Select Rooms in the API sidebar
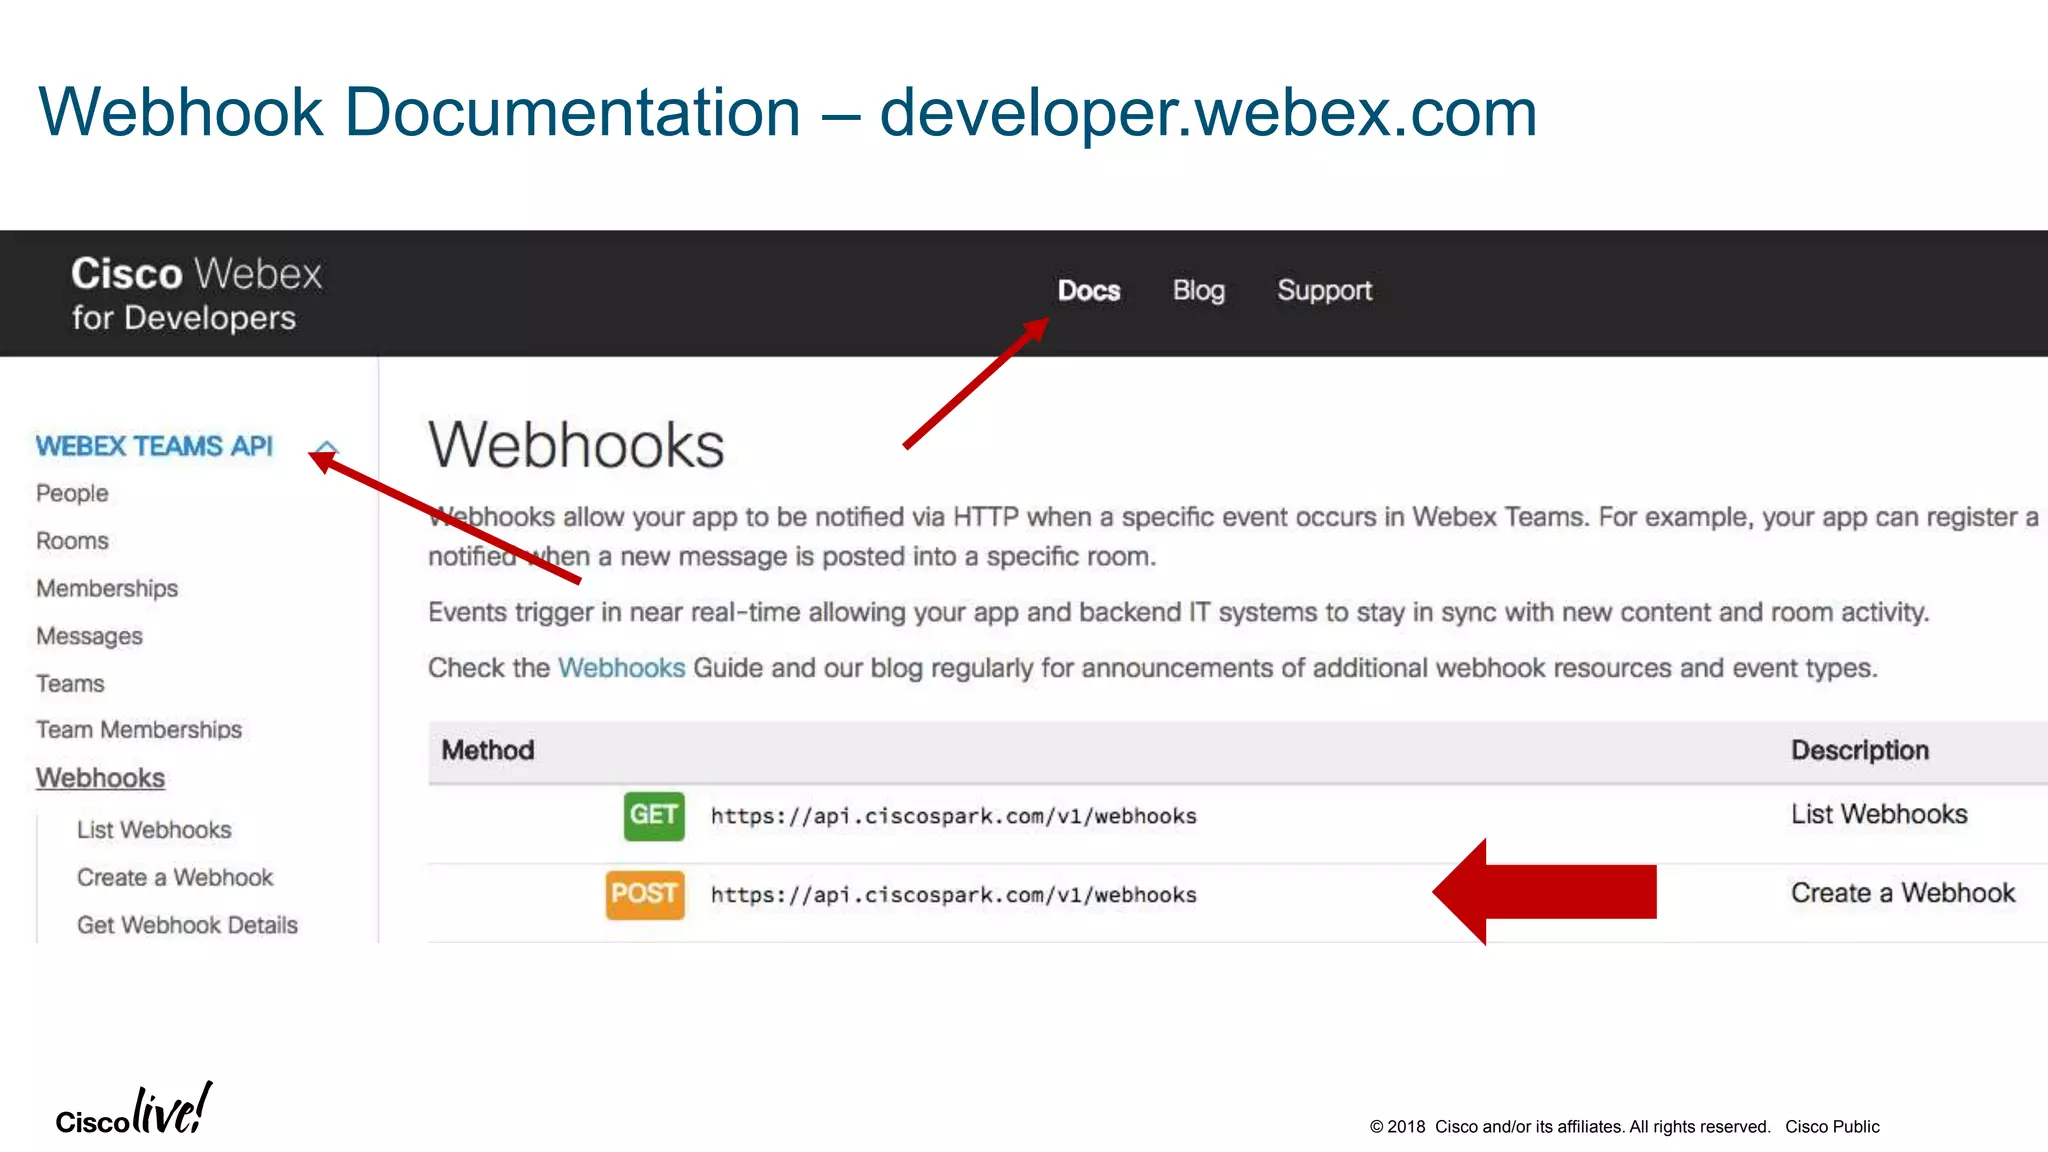Viewport: 2048px width, 1152px height. [x=72, y=541]
